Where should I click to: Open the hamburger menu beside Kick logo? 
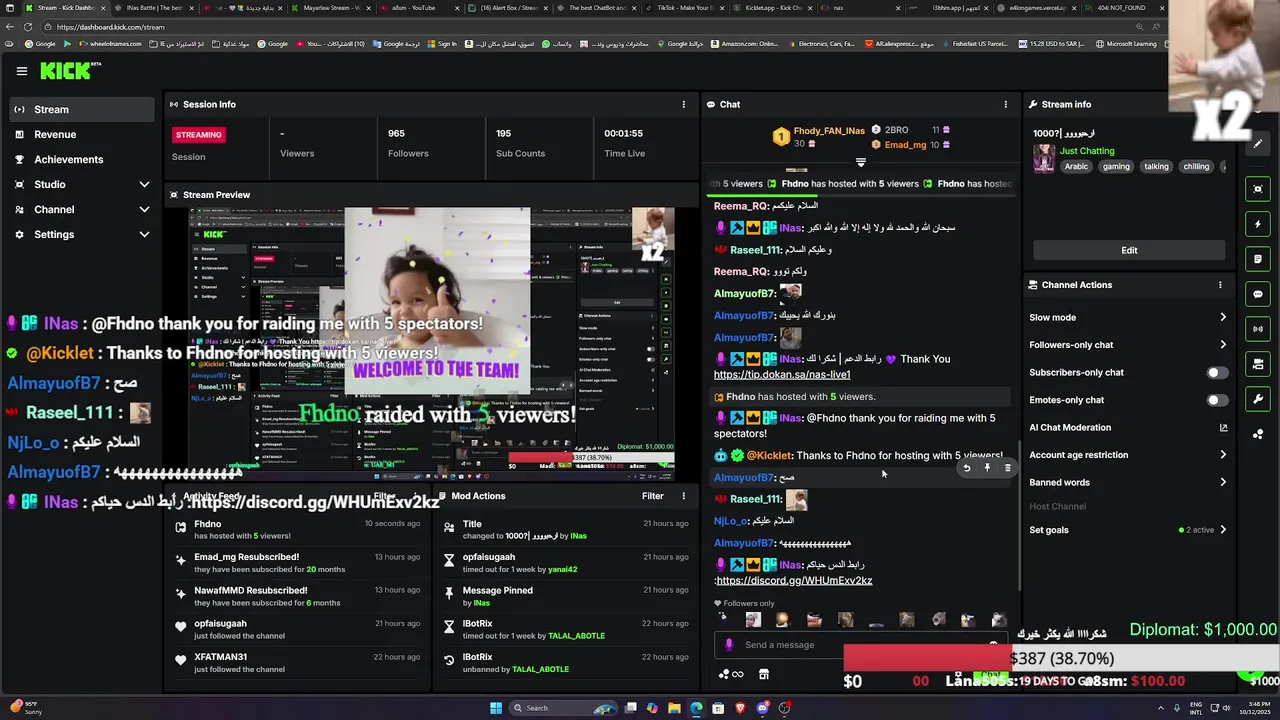coord(21,71)
